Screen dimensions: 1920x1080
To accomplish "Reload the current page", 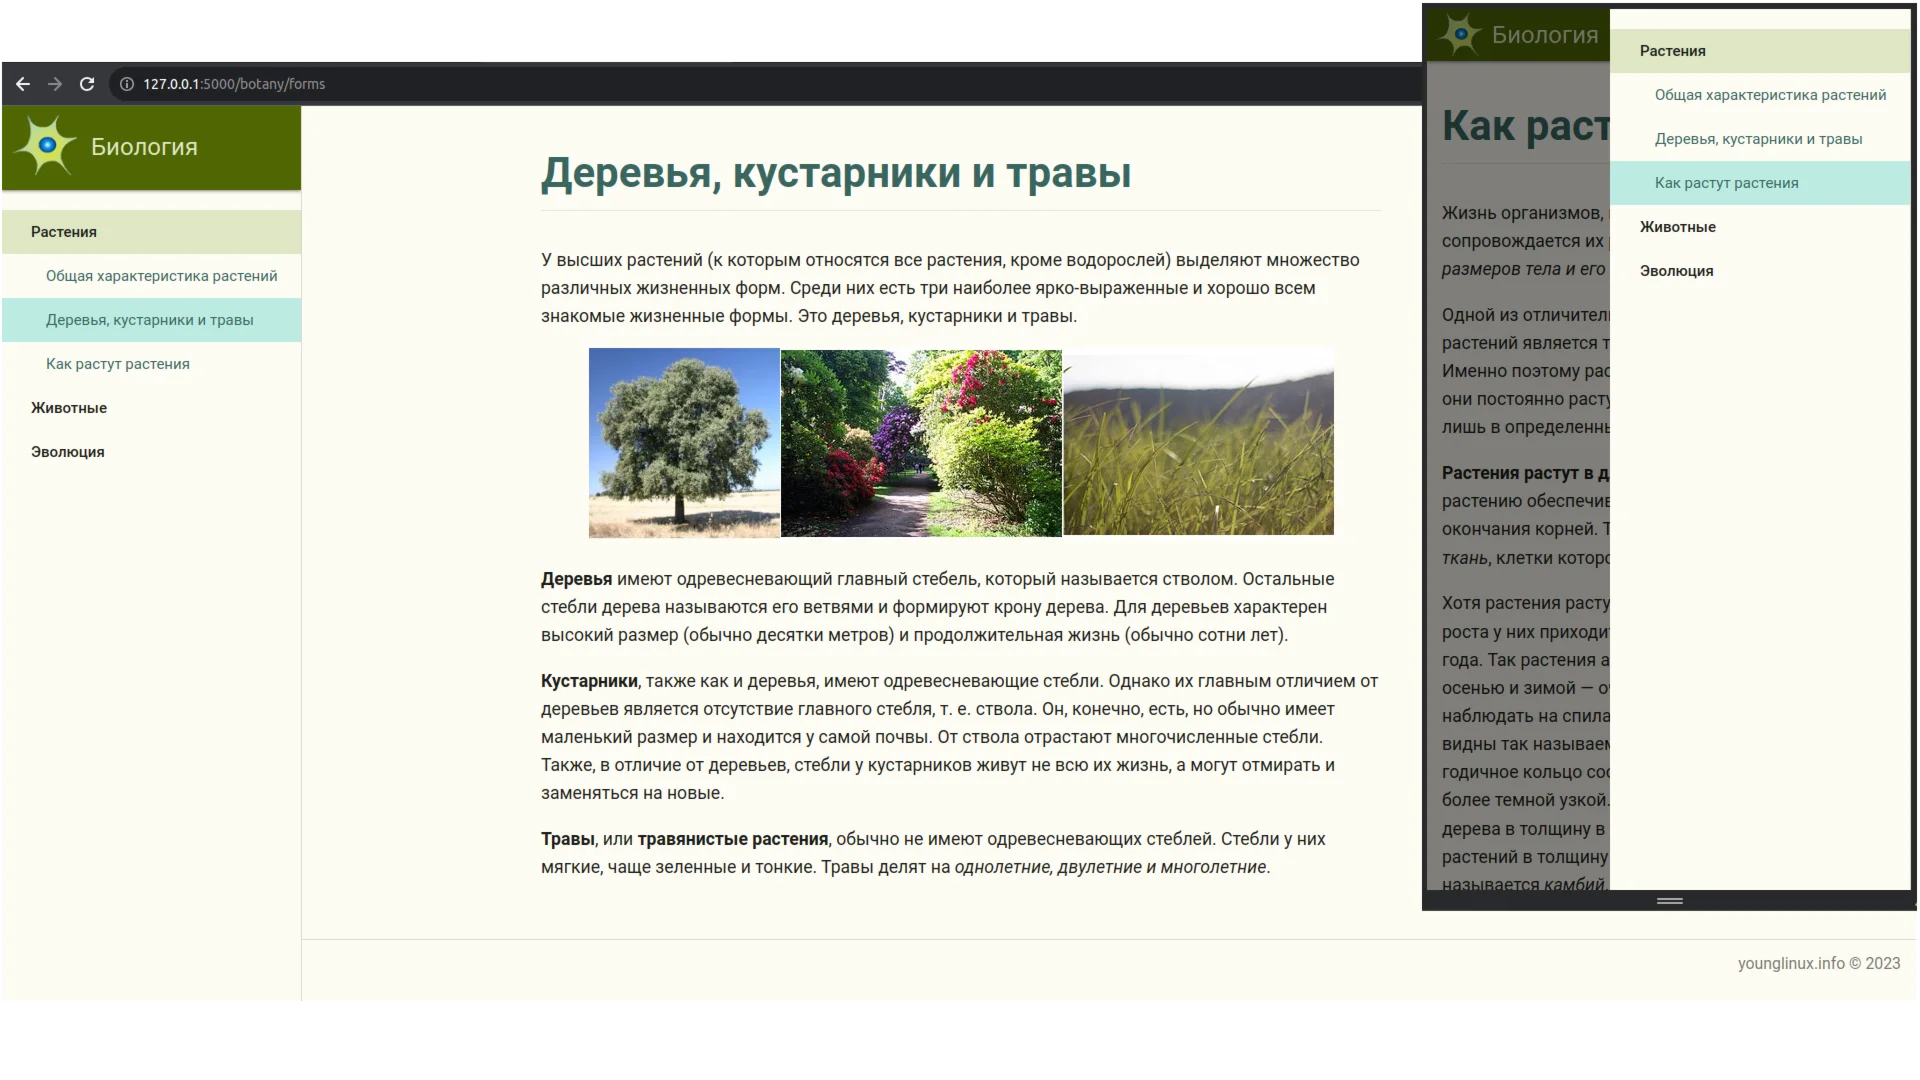I will click(87, 84).
